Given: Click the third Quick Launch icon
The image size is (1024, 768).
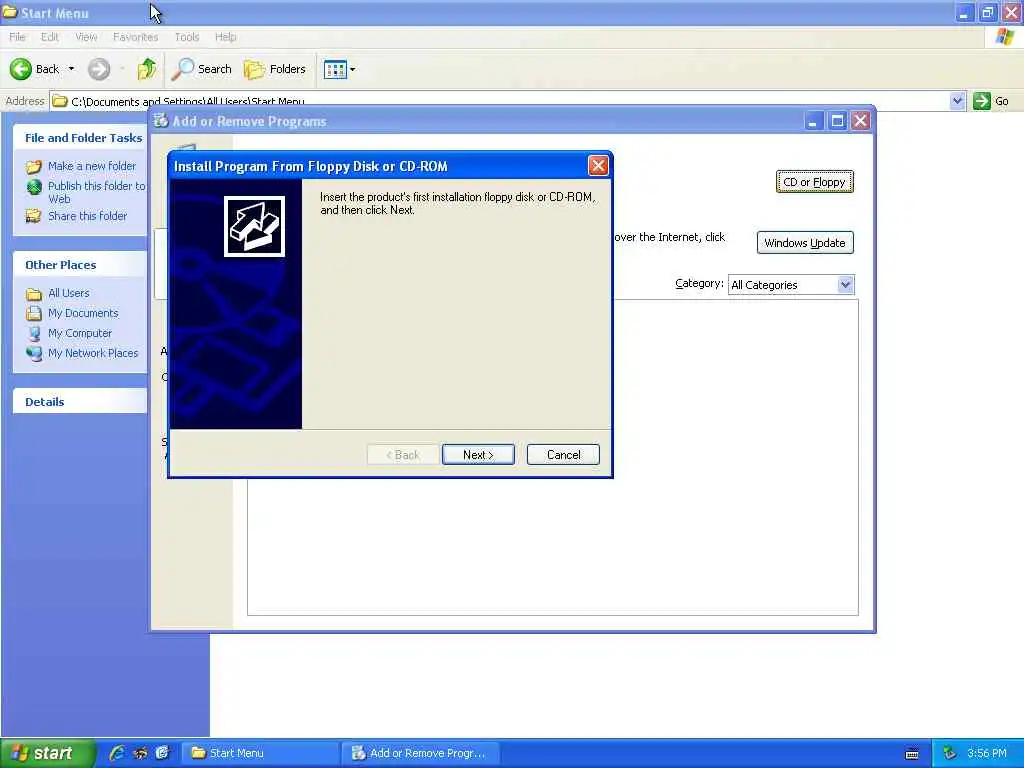Looking at the screenshot, I should [x=162, y=753].
